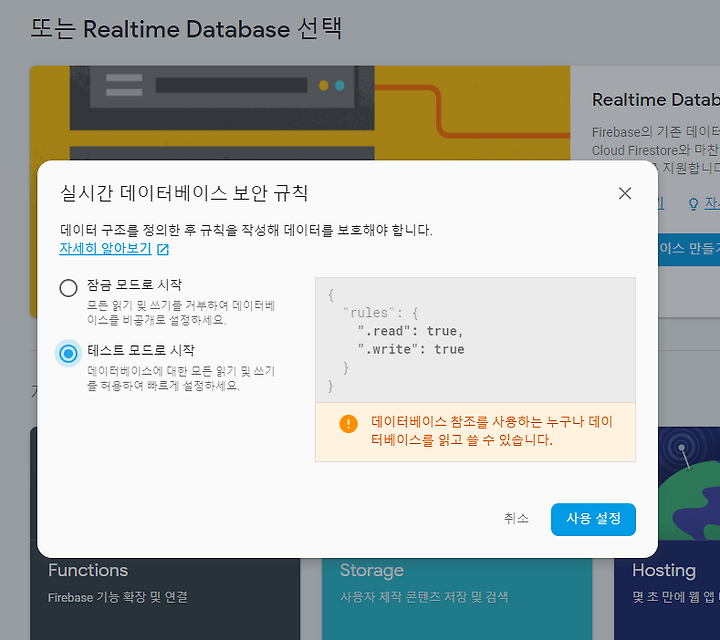Click the rules JSON code preview

coord(475,340)
